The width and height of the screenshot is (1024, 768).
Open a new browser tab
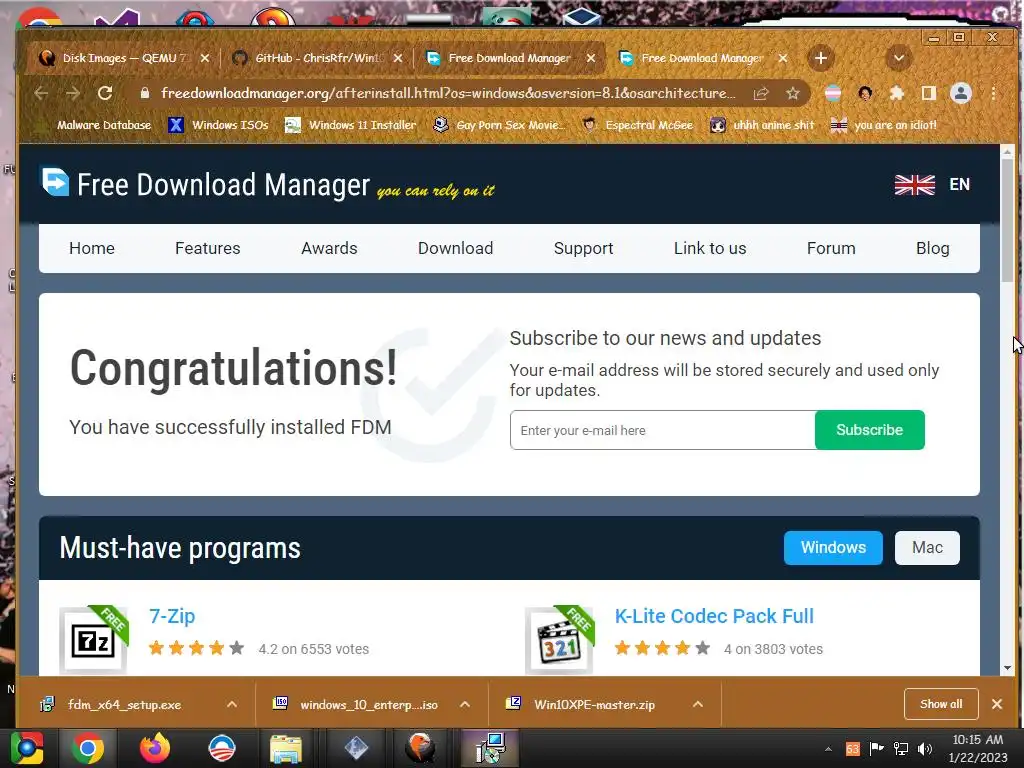(x=821, y=58)
